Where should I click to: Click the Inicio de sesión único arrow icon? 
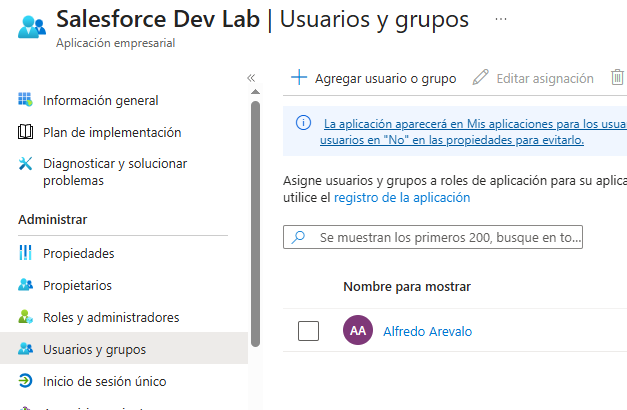click(25, 380)
